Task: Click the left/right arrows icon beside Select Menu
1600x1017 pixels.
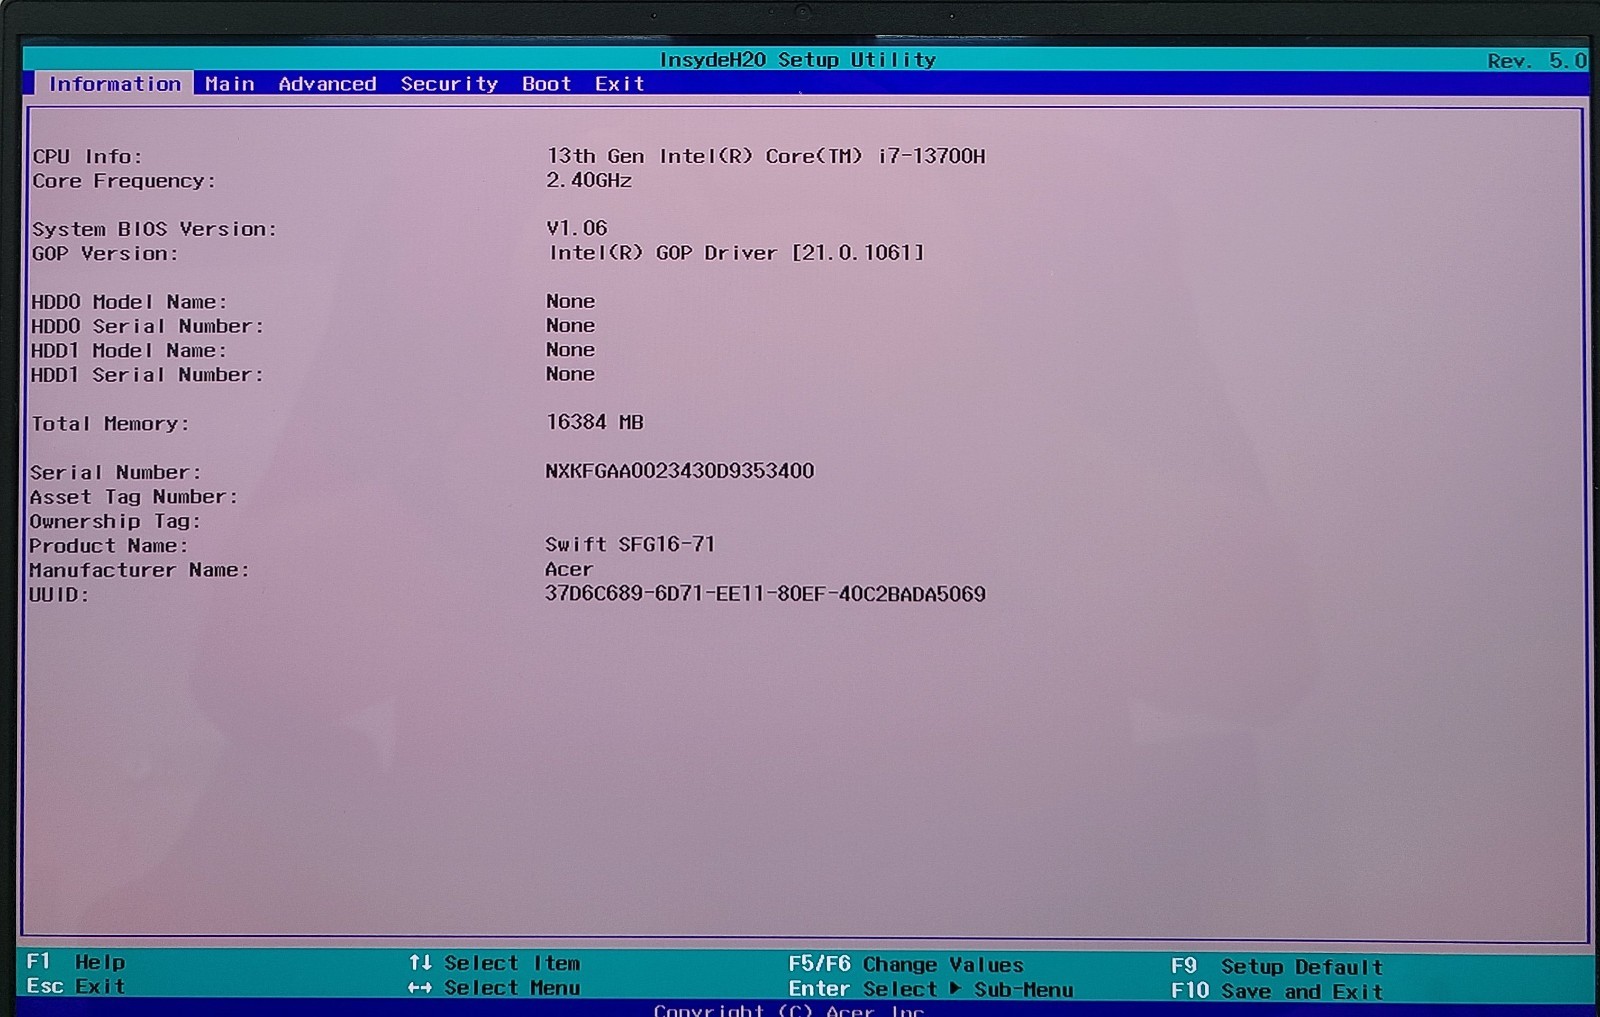Action: 420,988
